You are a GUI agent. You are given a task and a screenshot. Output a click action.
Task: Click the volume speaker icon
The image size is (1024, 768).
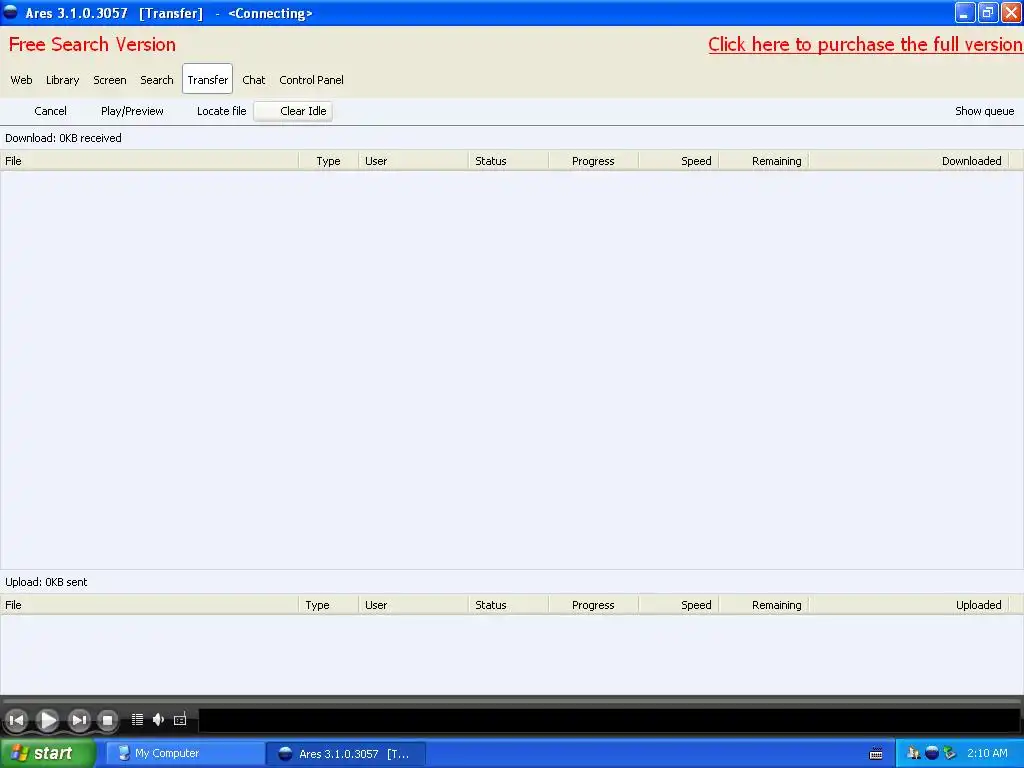coord(158,720)
